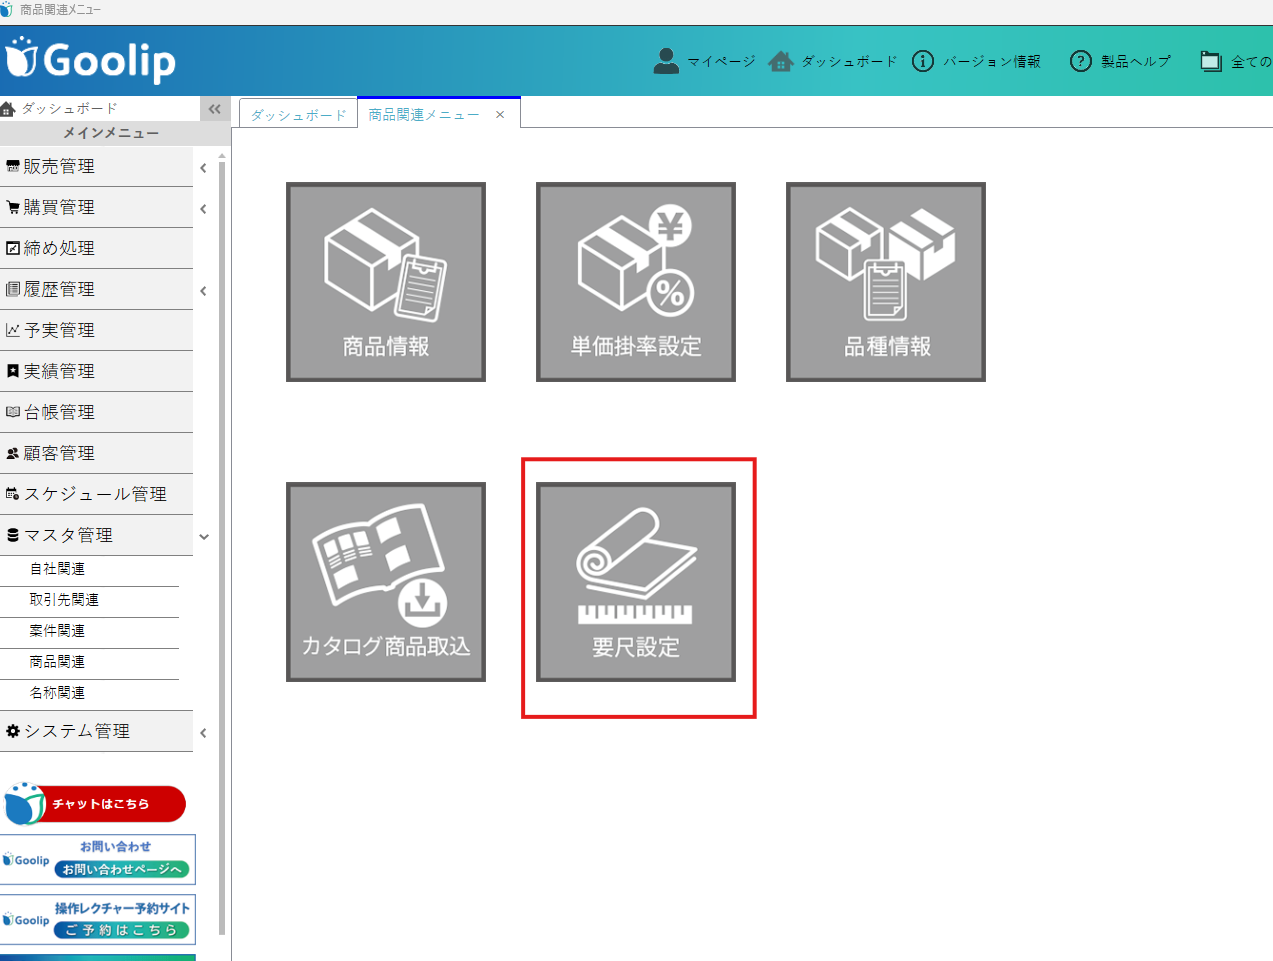Click the 販売管理 expand chevron

click(203, 168)
